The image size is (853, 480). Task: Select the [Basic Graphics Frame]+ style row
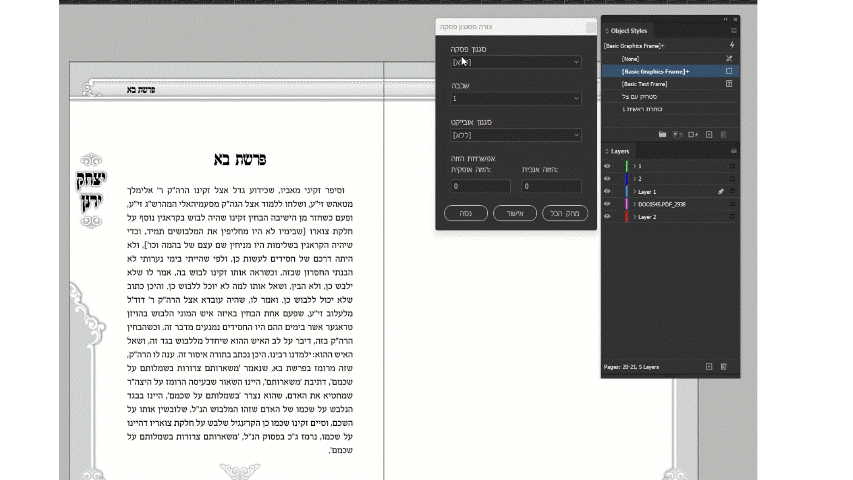[x=670, y=71]
